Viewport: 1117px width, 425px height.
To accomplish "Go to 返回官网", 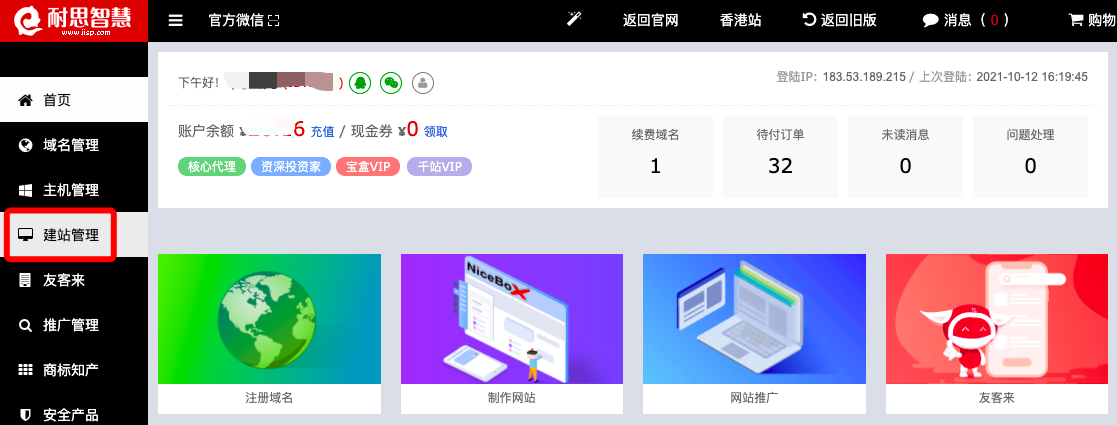I will pyautogui.click(x=650, y=21).
